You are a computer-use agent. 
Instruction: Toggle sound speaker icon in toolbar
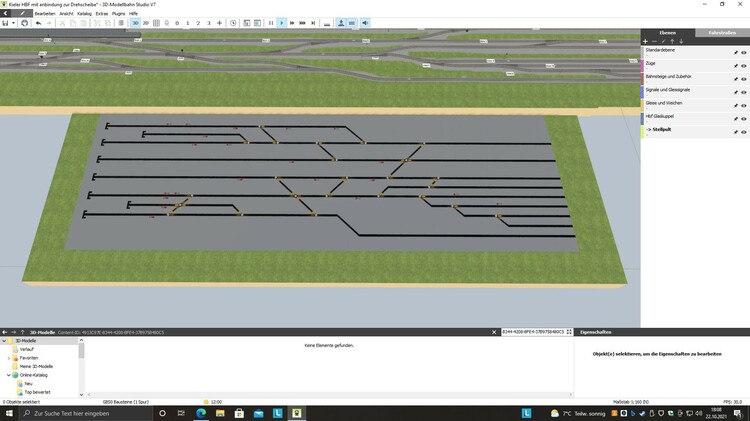(x=364, y=22)
